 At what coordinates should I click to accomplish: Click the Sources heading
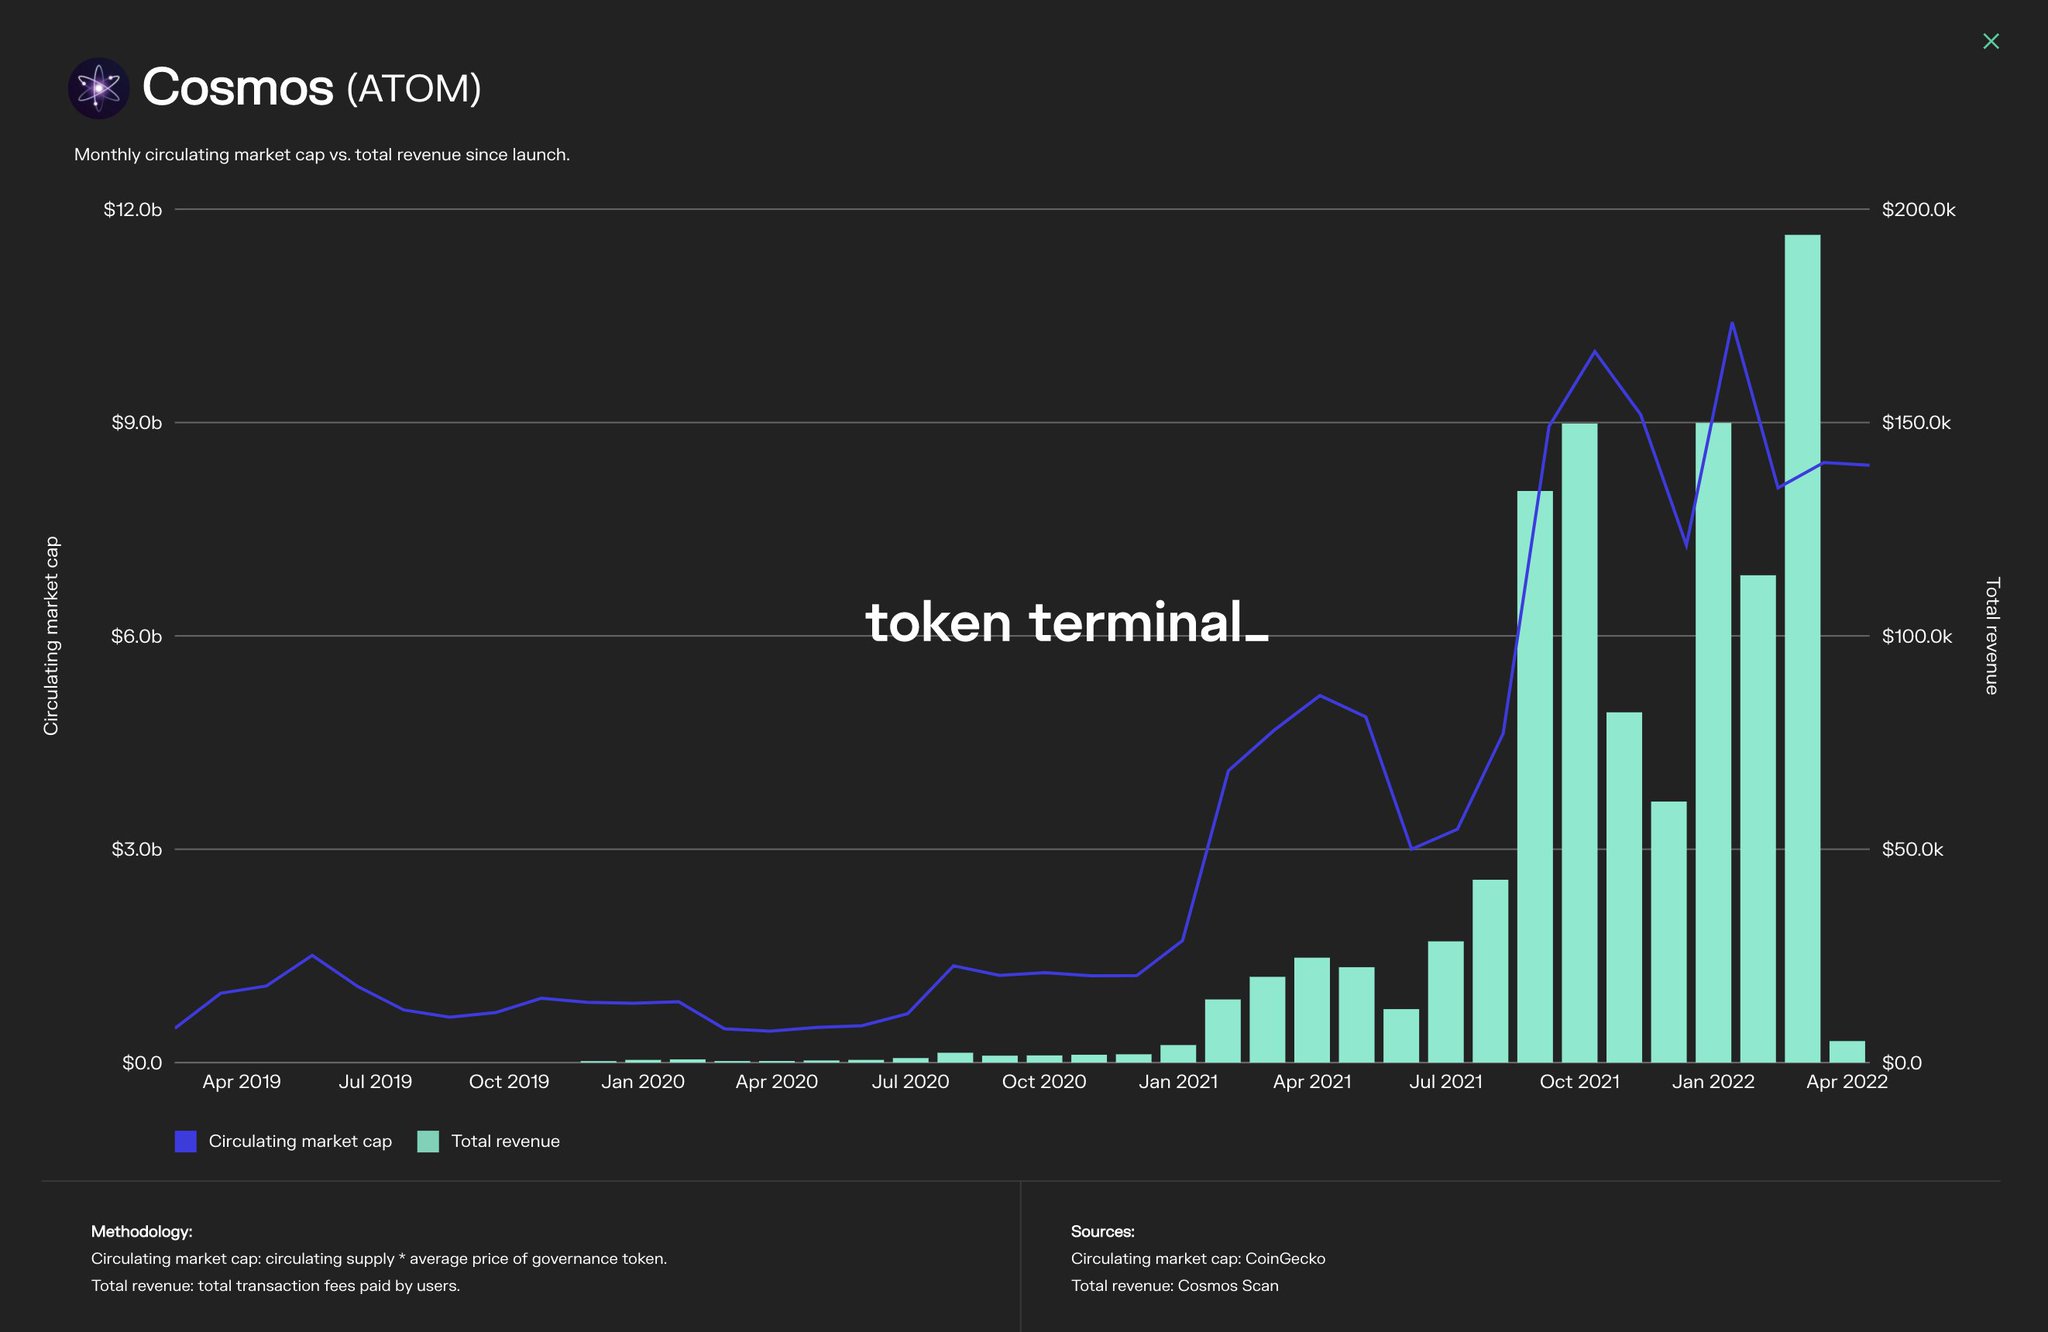click(x=1103, y=1231)
